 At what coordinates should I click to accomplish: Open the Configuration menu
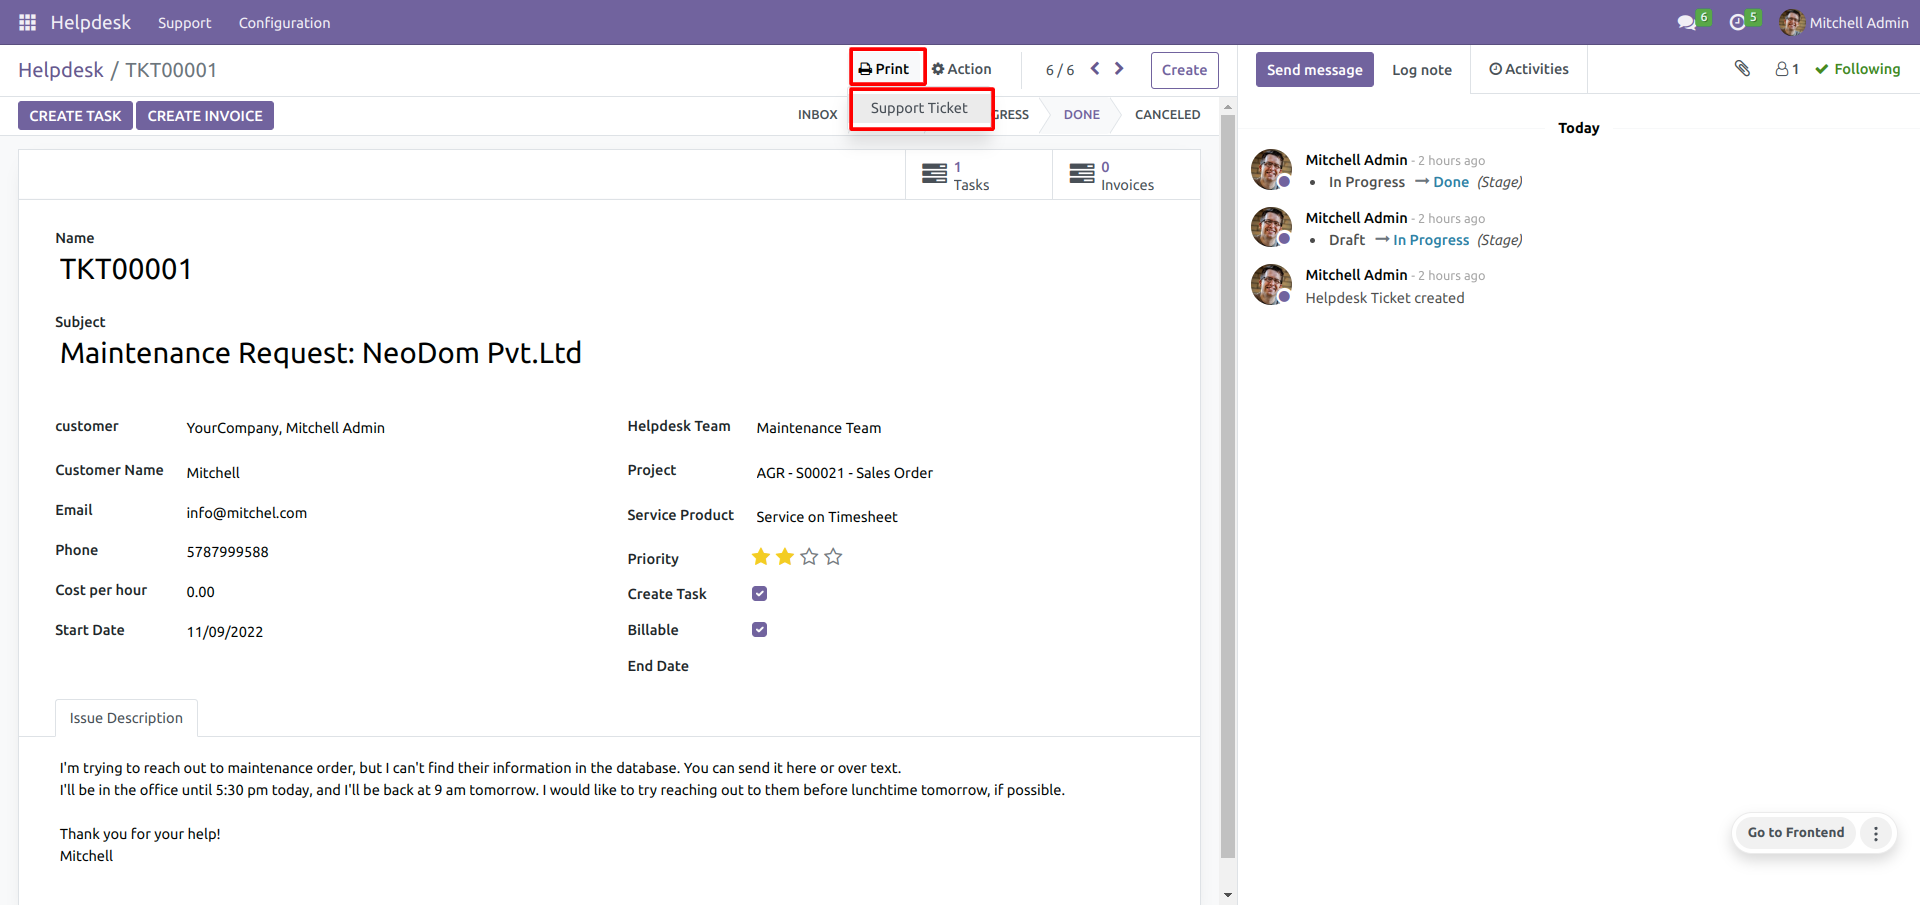[x=284, y=22]
